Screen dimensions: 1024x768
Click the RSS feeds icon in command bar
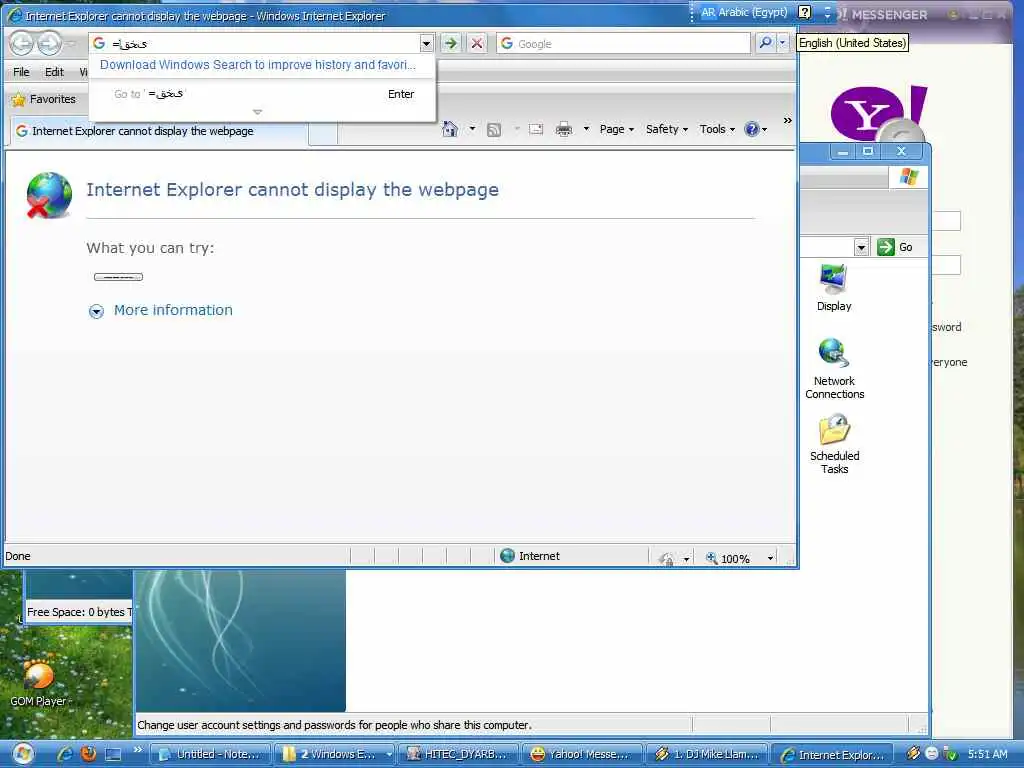tap(494, 129)
